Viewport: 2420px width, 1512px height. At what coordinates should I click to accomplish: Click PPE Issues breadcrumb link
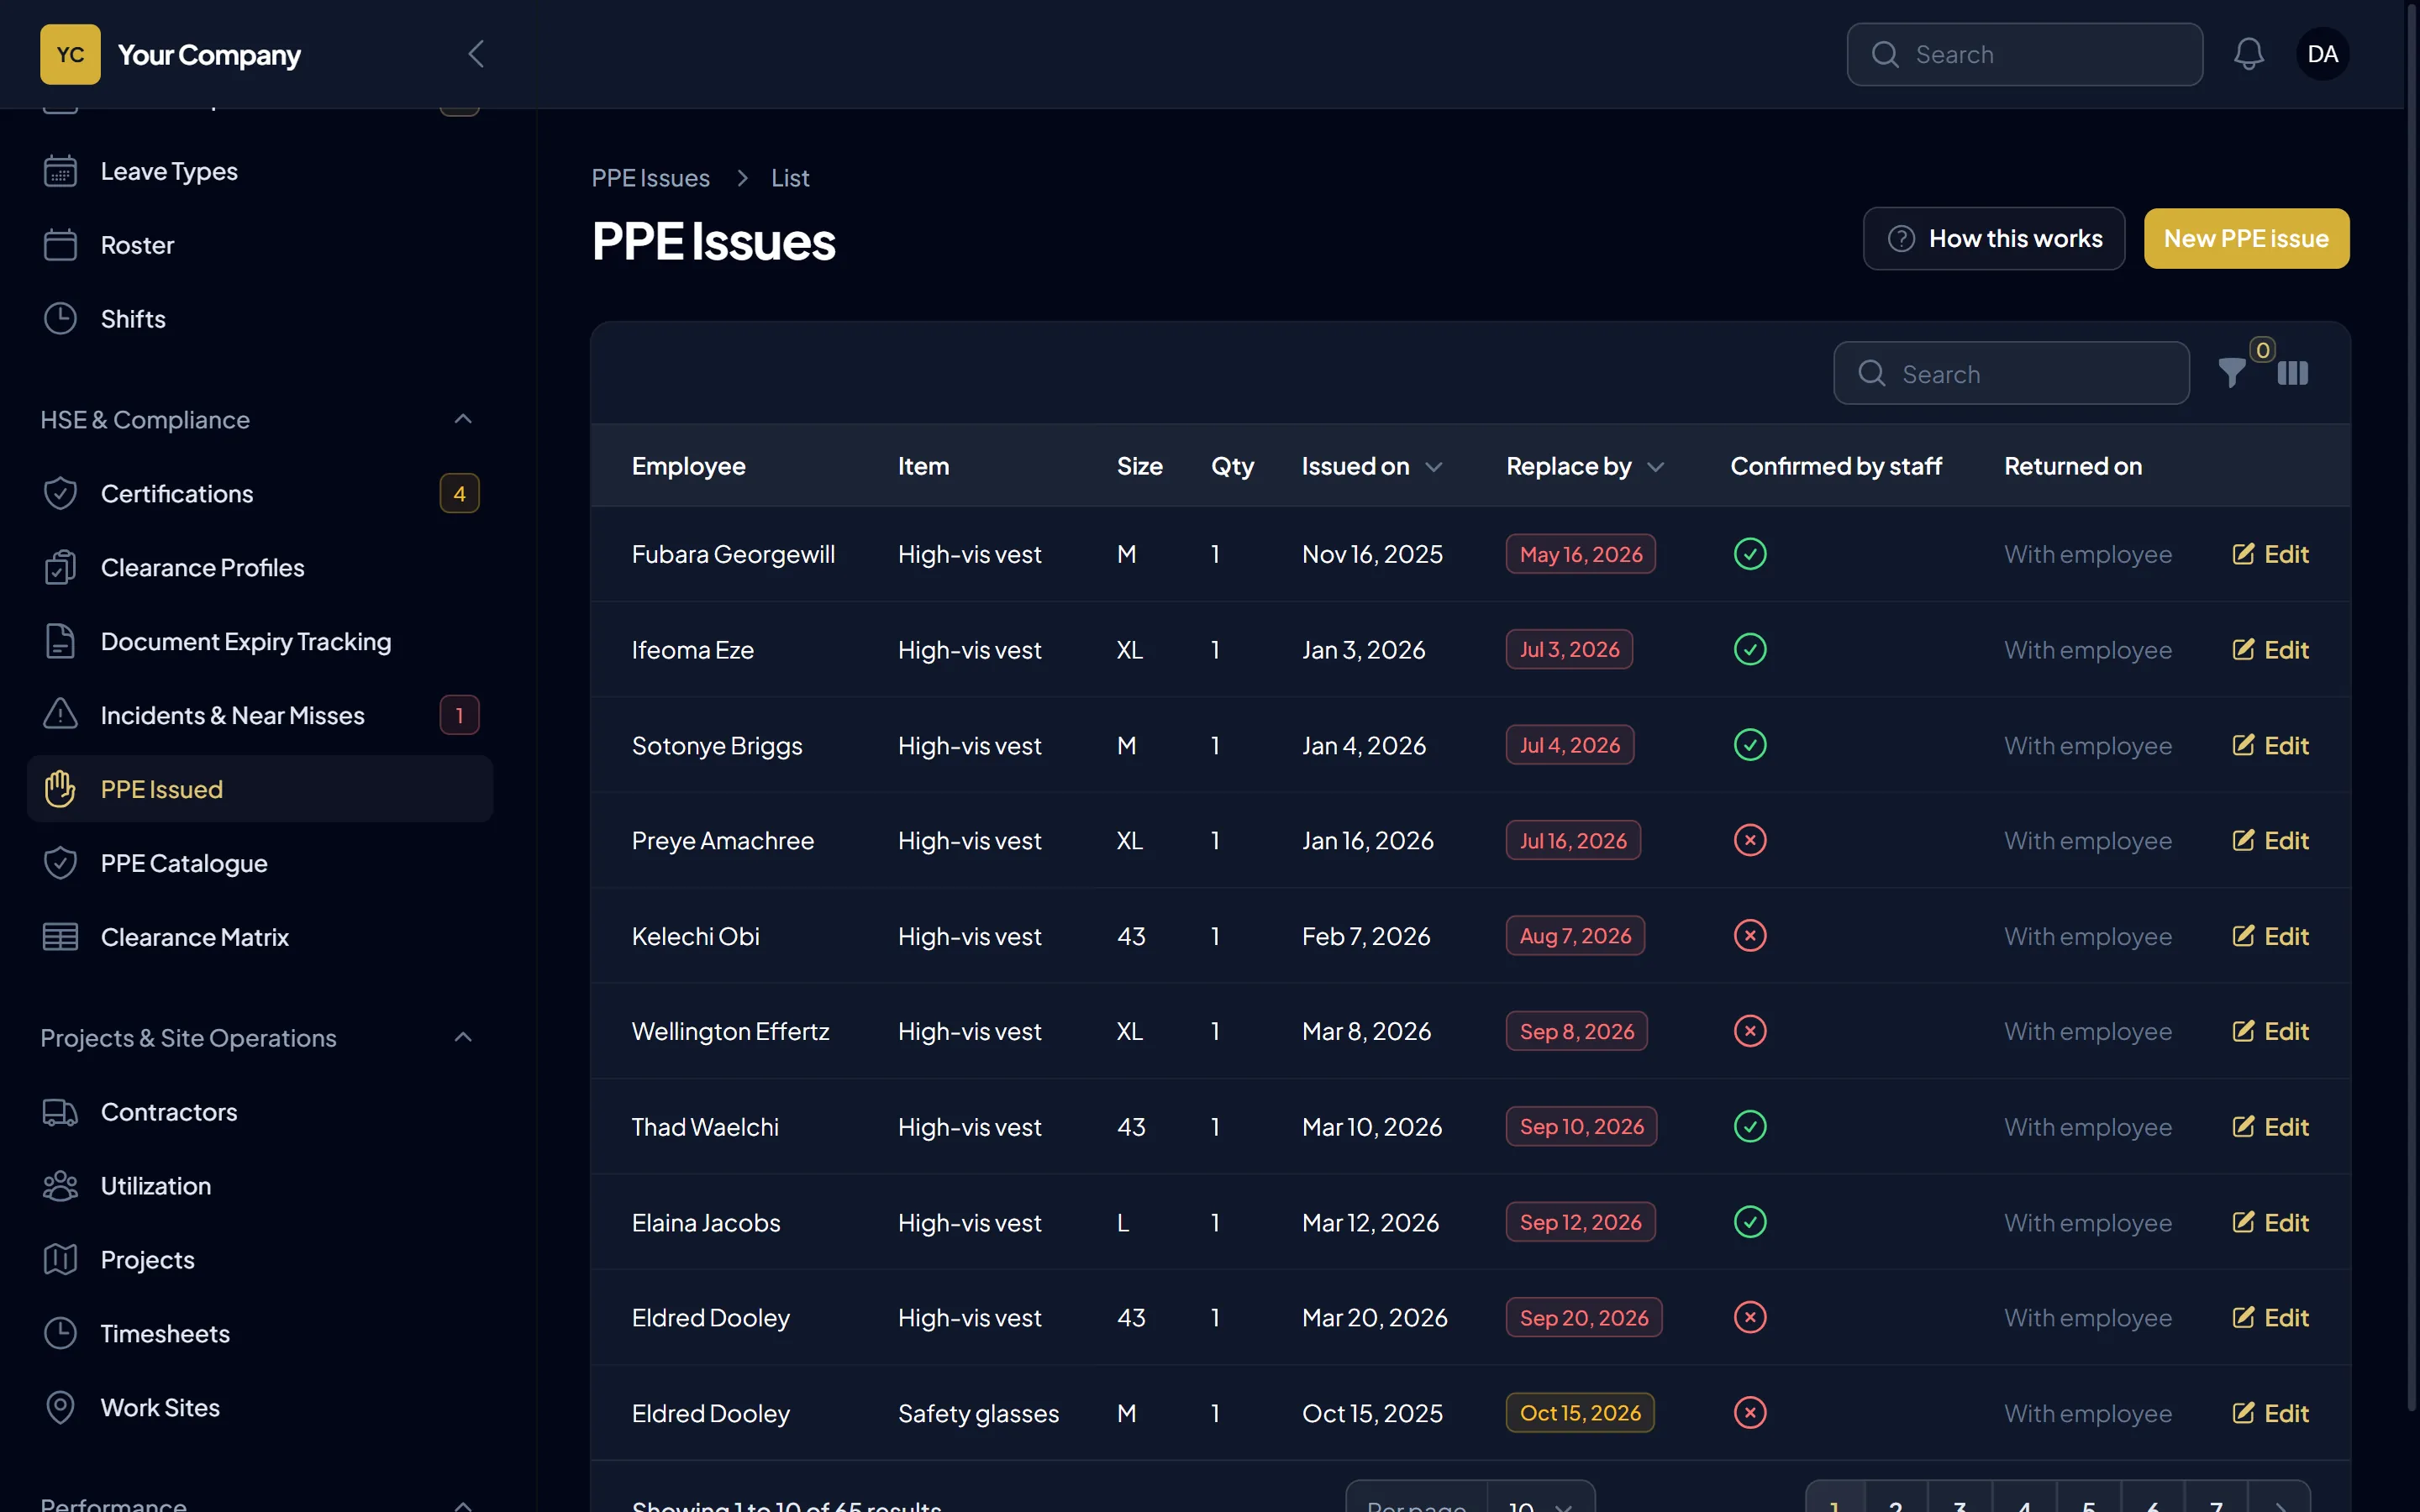[x=650, y=178]
